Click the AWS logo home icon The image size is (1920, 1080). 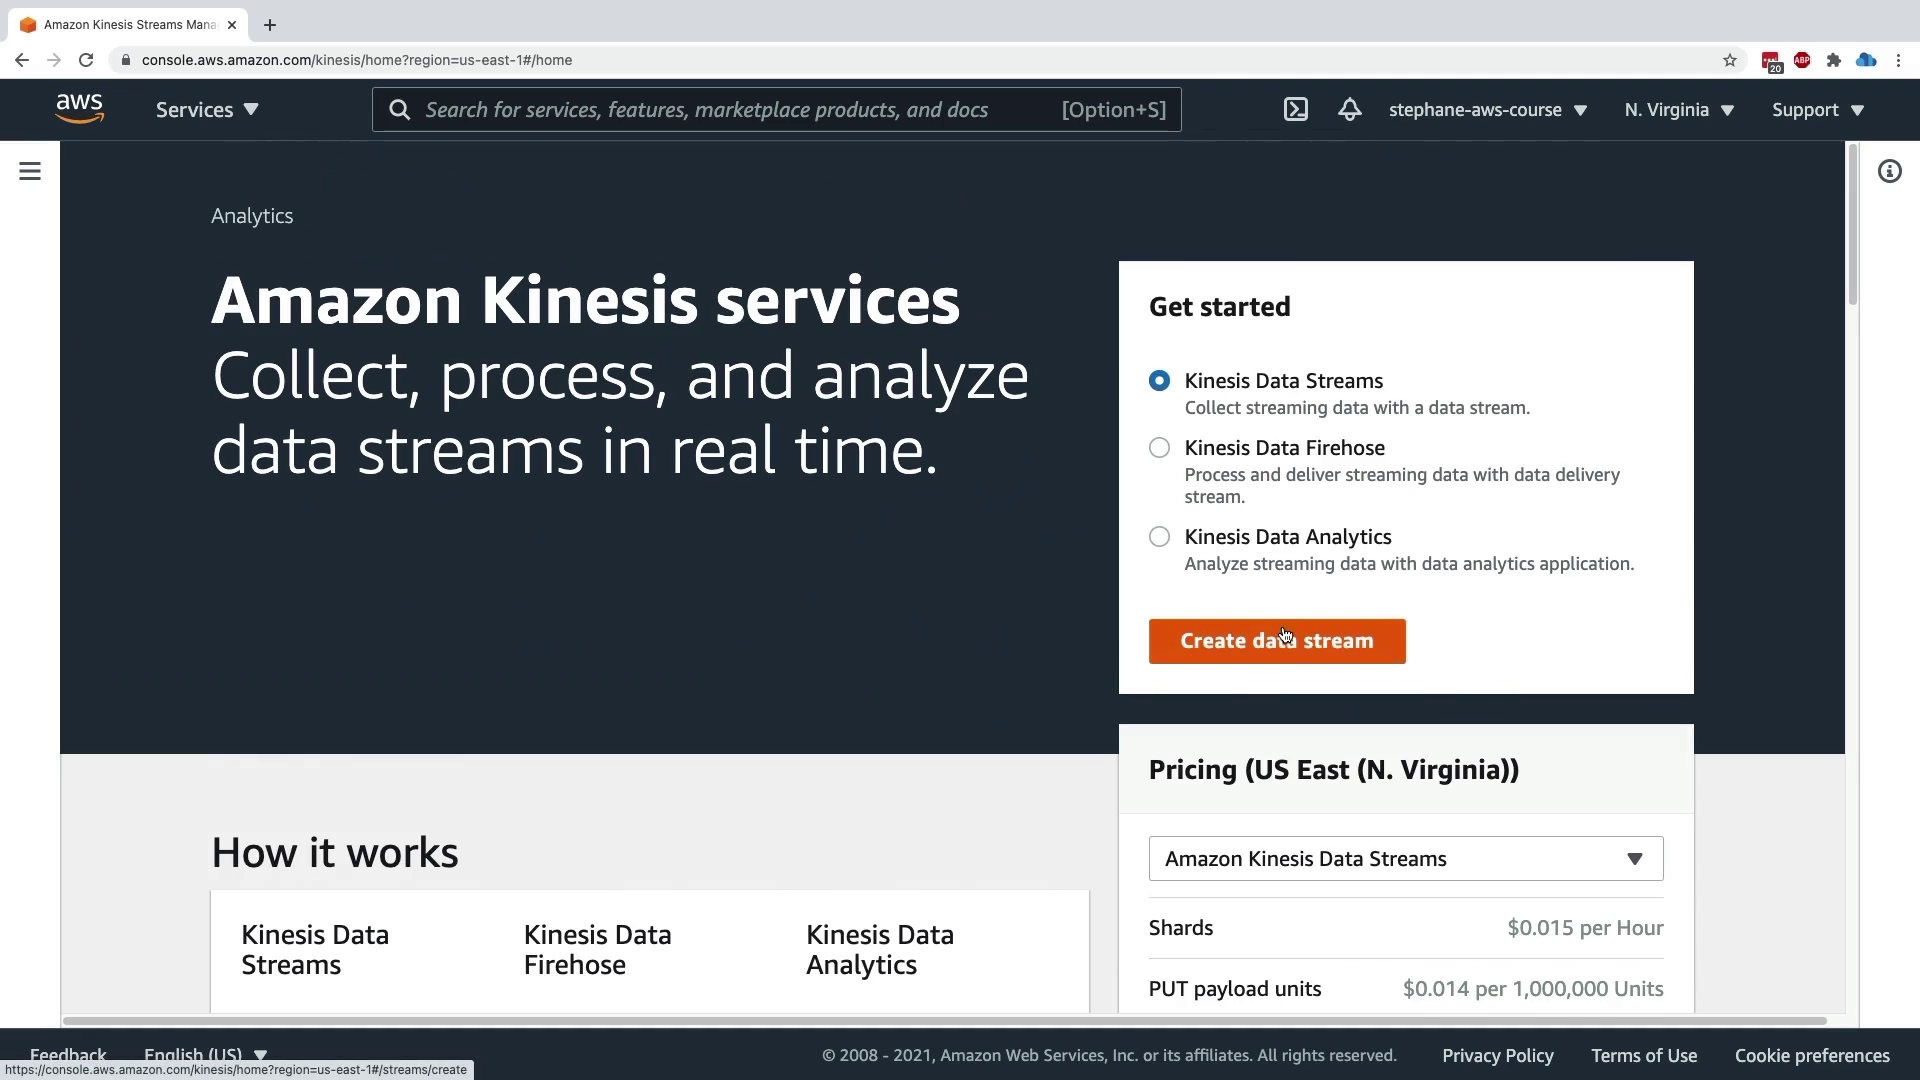click(x=79, y=109)
